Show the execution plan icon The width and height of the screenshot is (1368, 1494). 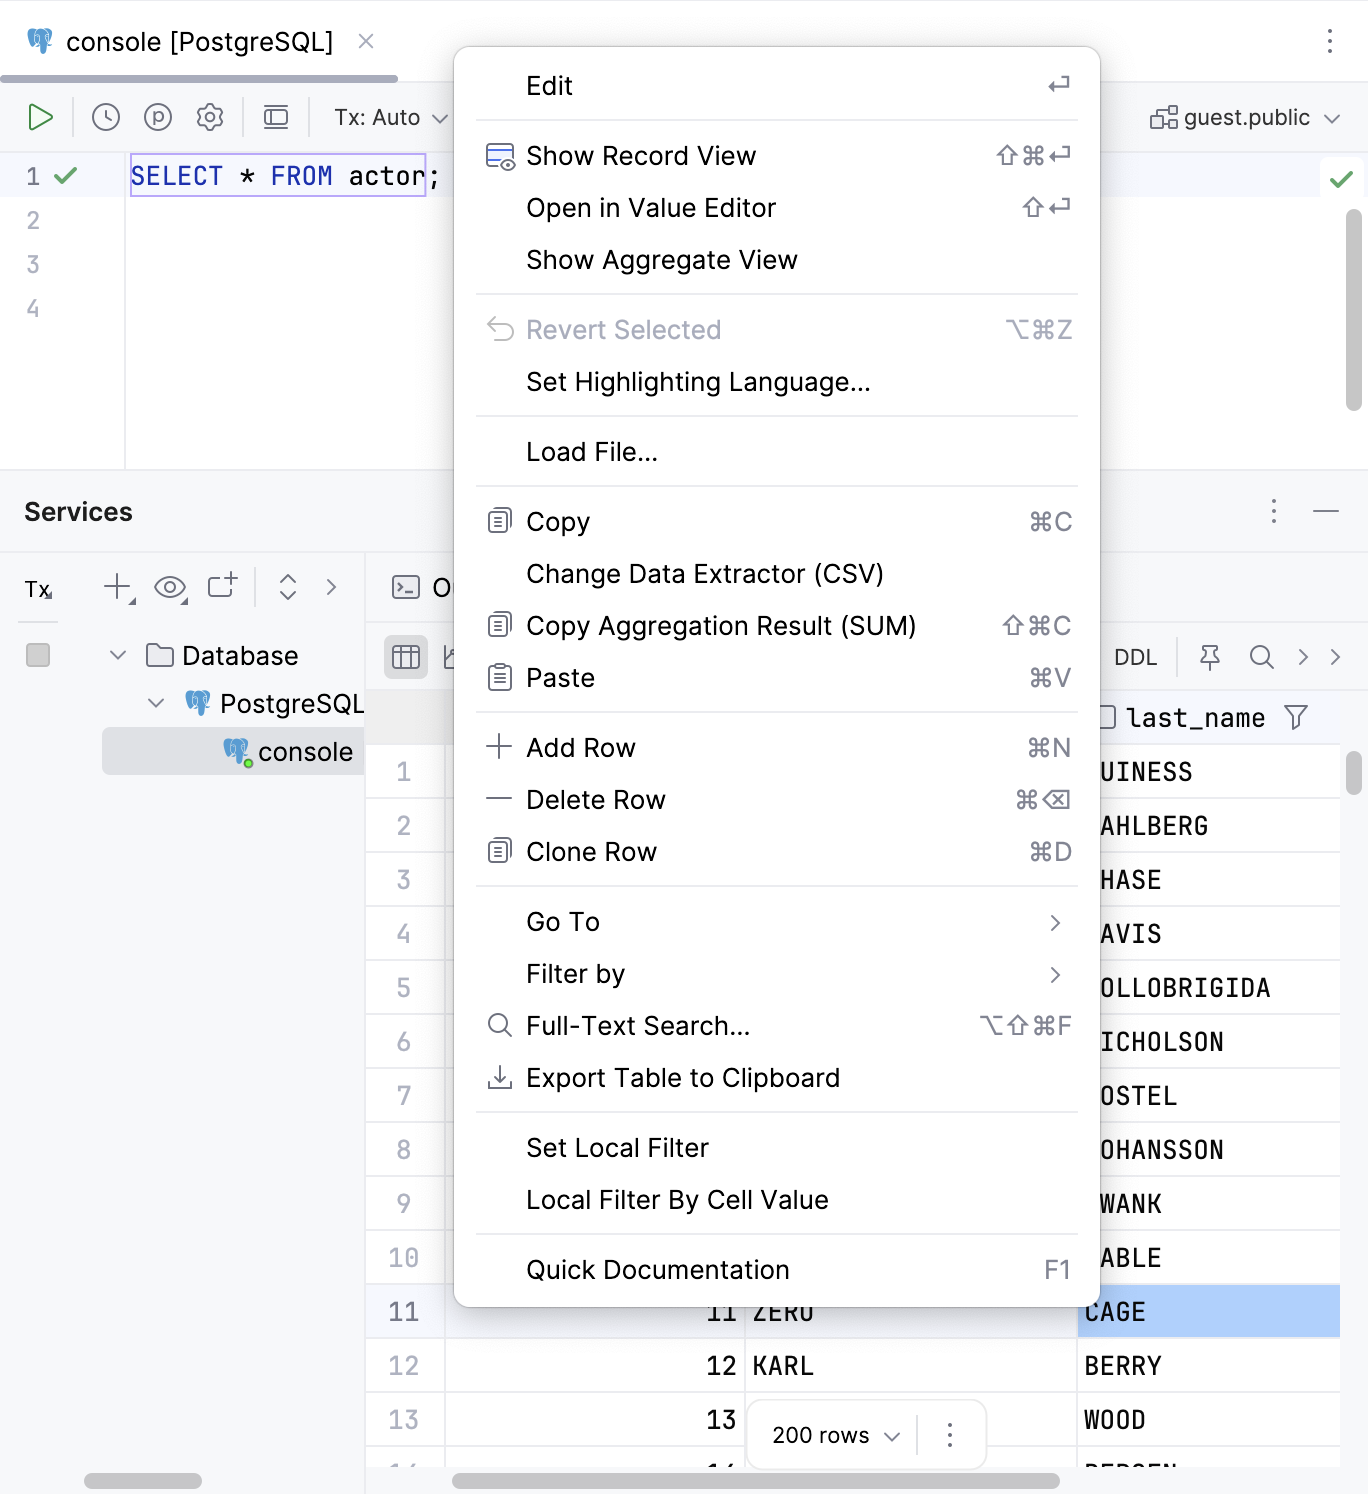tap(158, 117)
